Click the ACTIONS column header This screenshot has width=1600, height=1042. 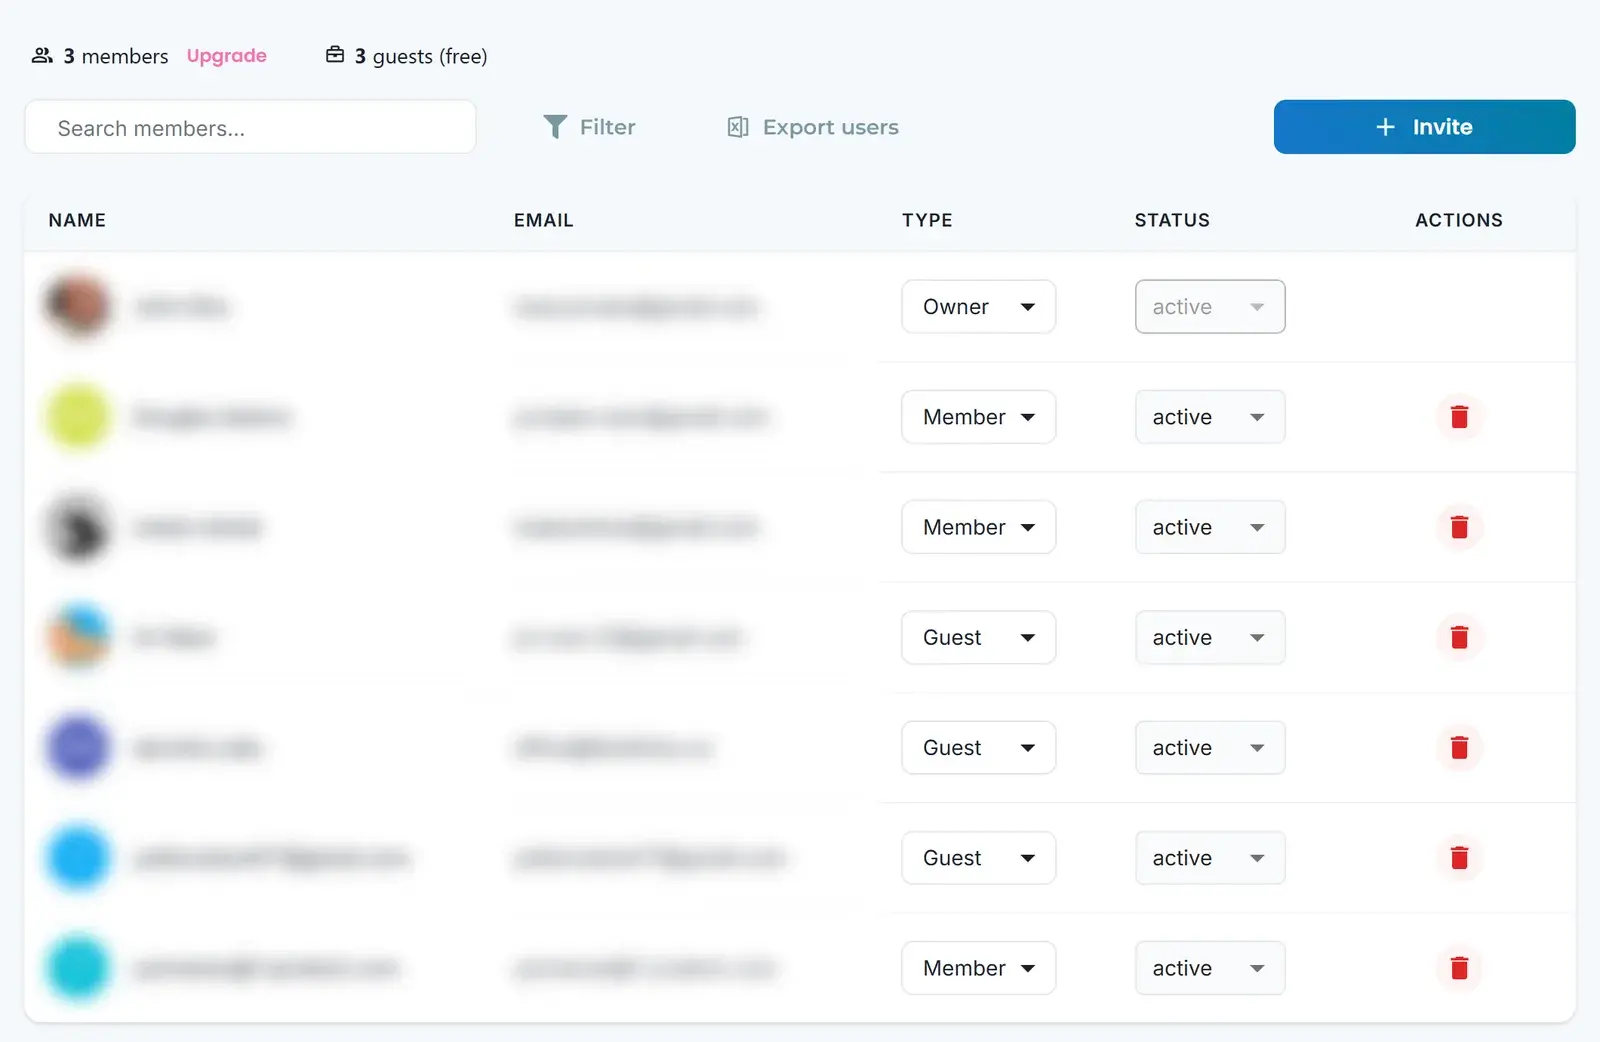1459,220
